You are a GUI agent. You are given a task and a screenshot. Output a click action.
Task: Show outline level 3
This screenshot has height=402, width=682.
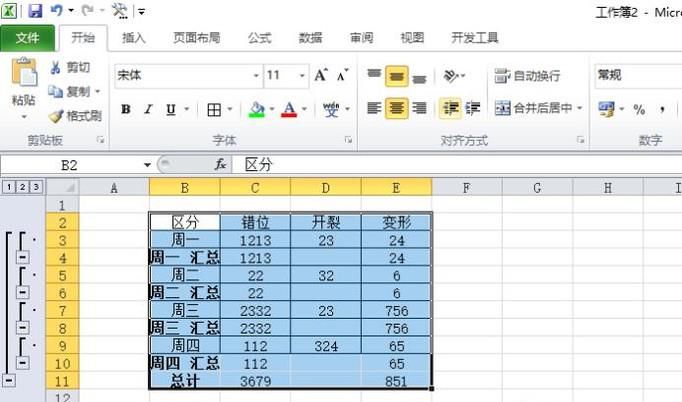pyautogui.click(x=36, y=187)
